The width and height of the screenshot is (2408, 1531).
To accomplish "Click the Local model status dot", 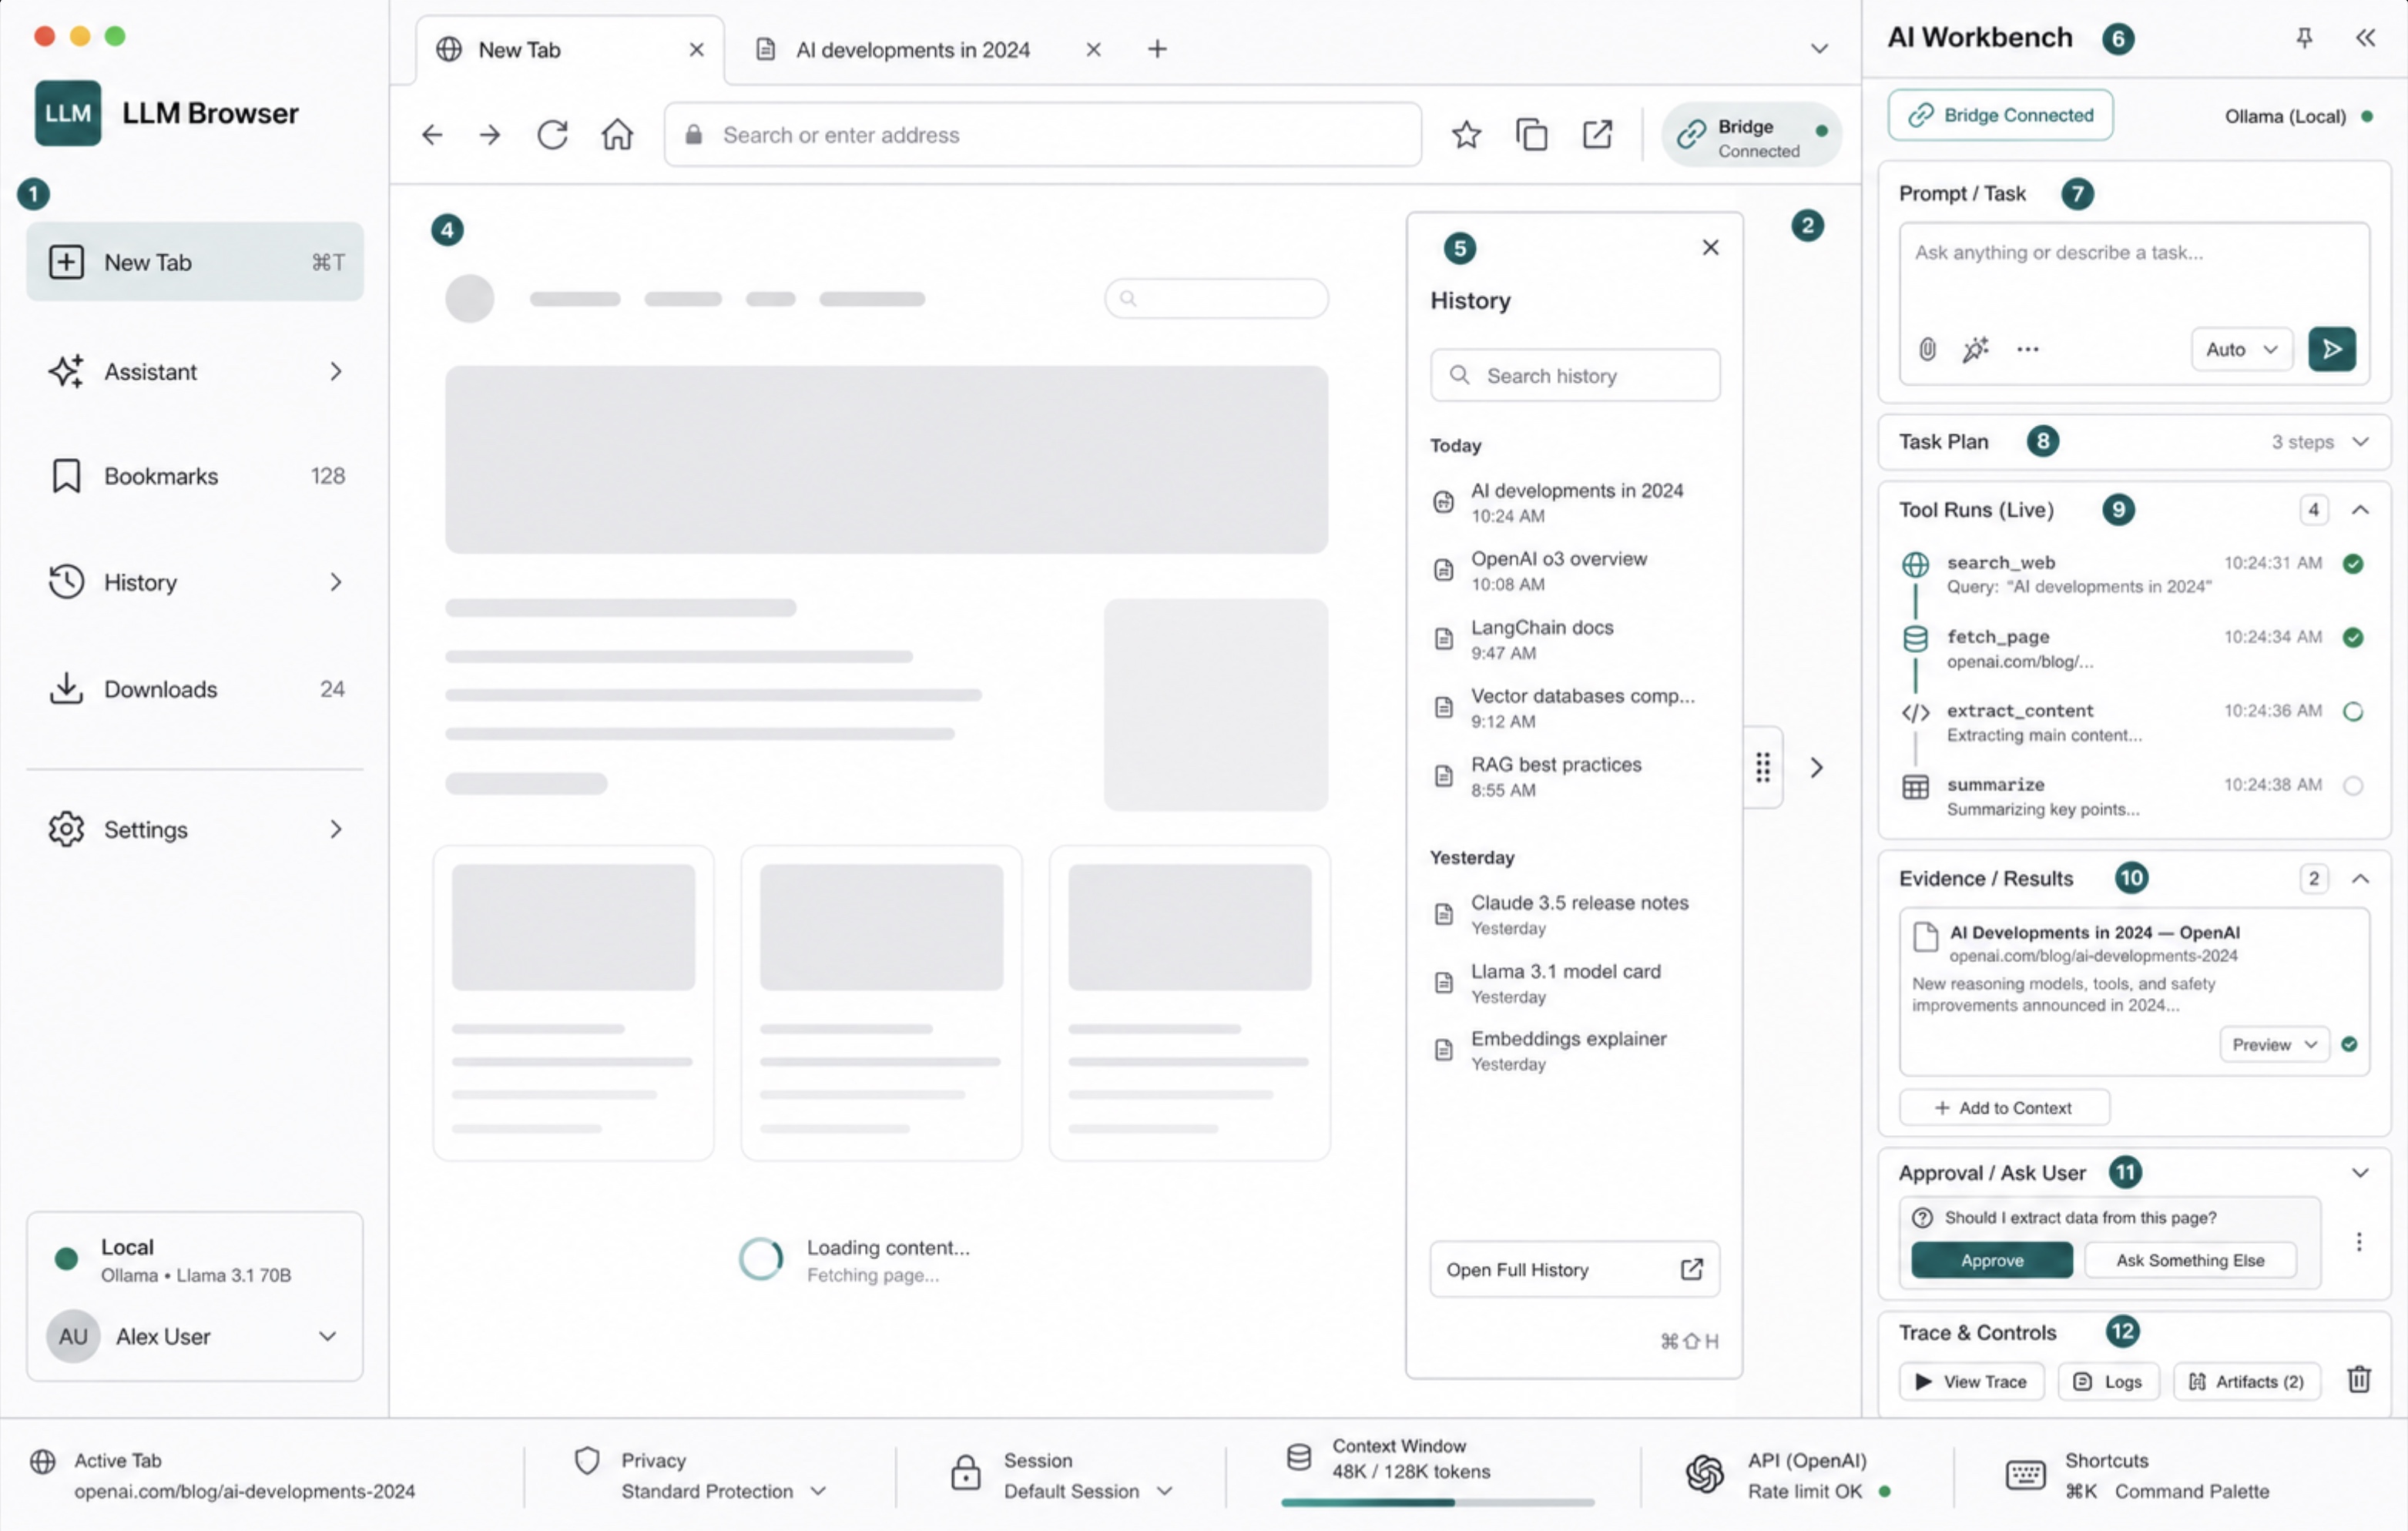I will tap(66, 1258).
